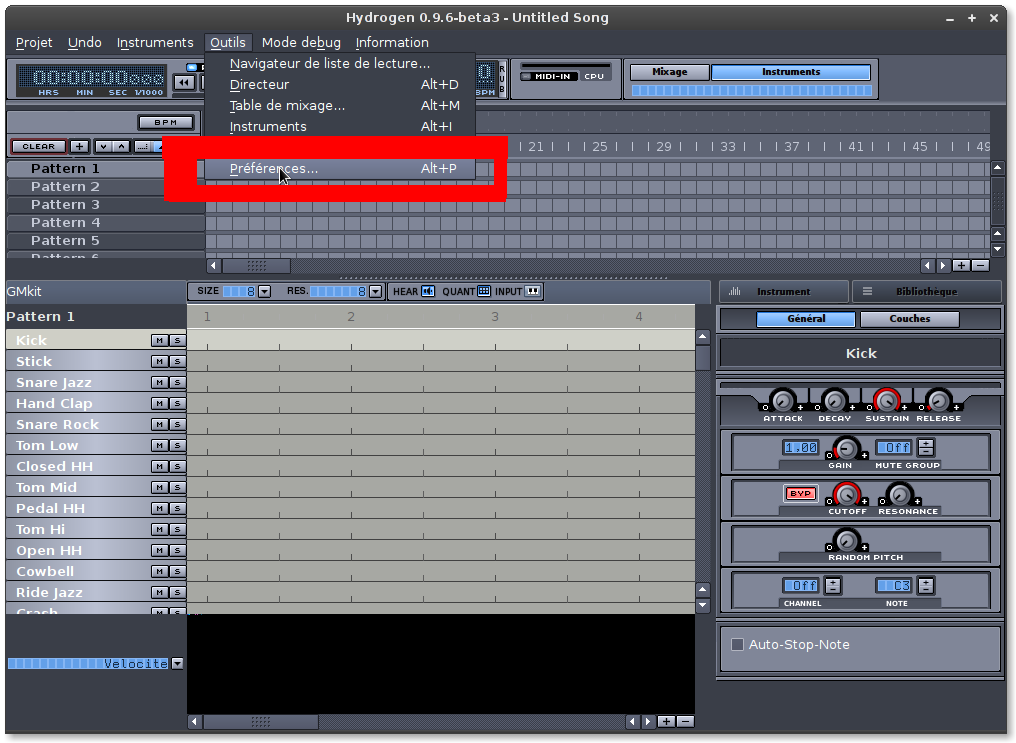Move pattern up with the up arrow
Viewport: 1016px width, 743px height.
(x=121, y=146)
